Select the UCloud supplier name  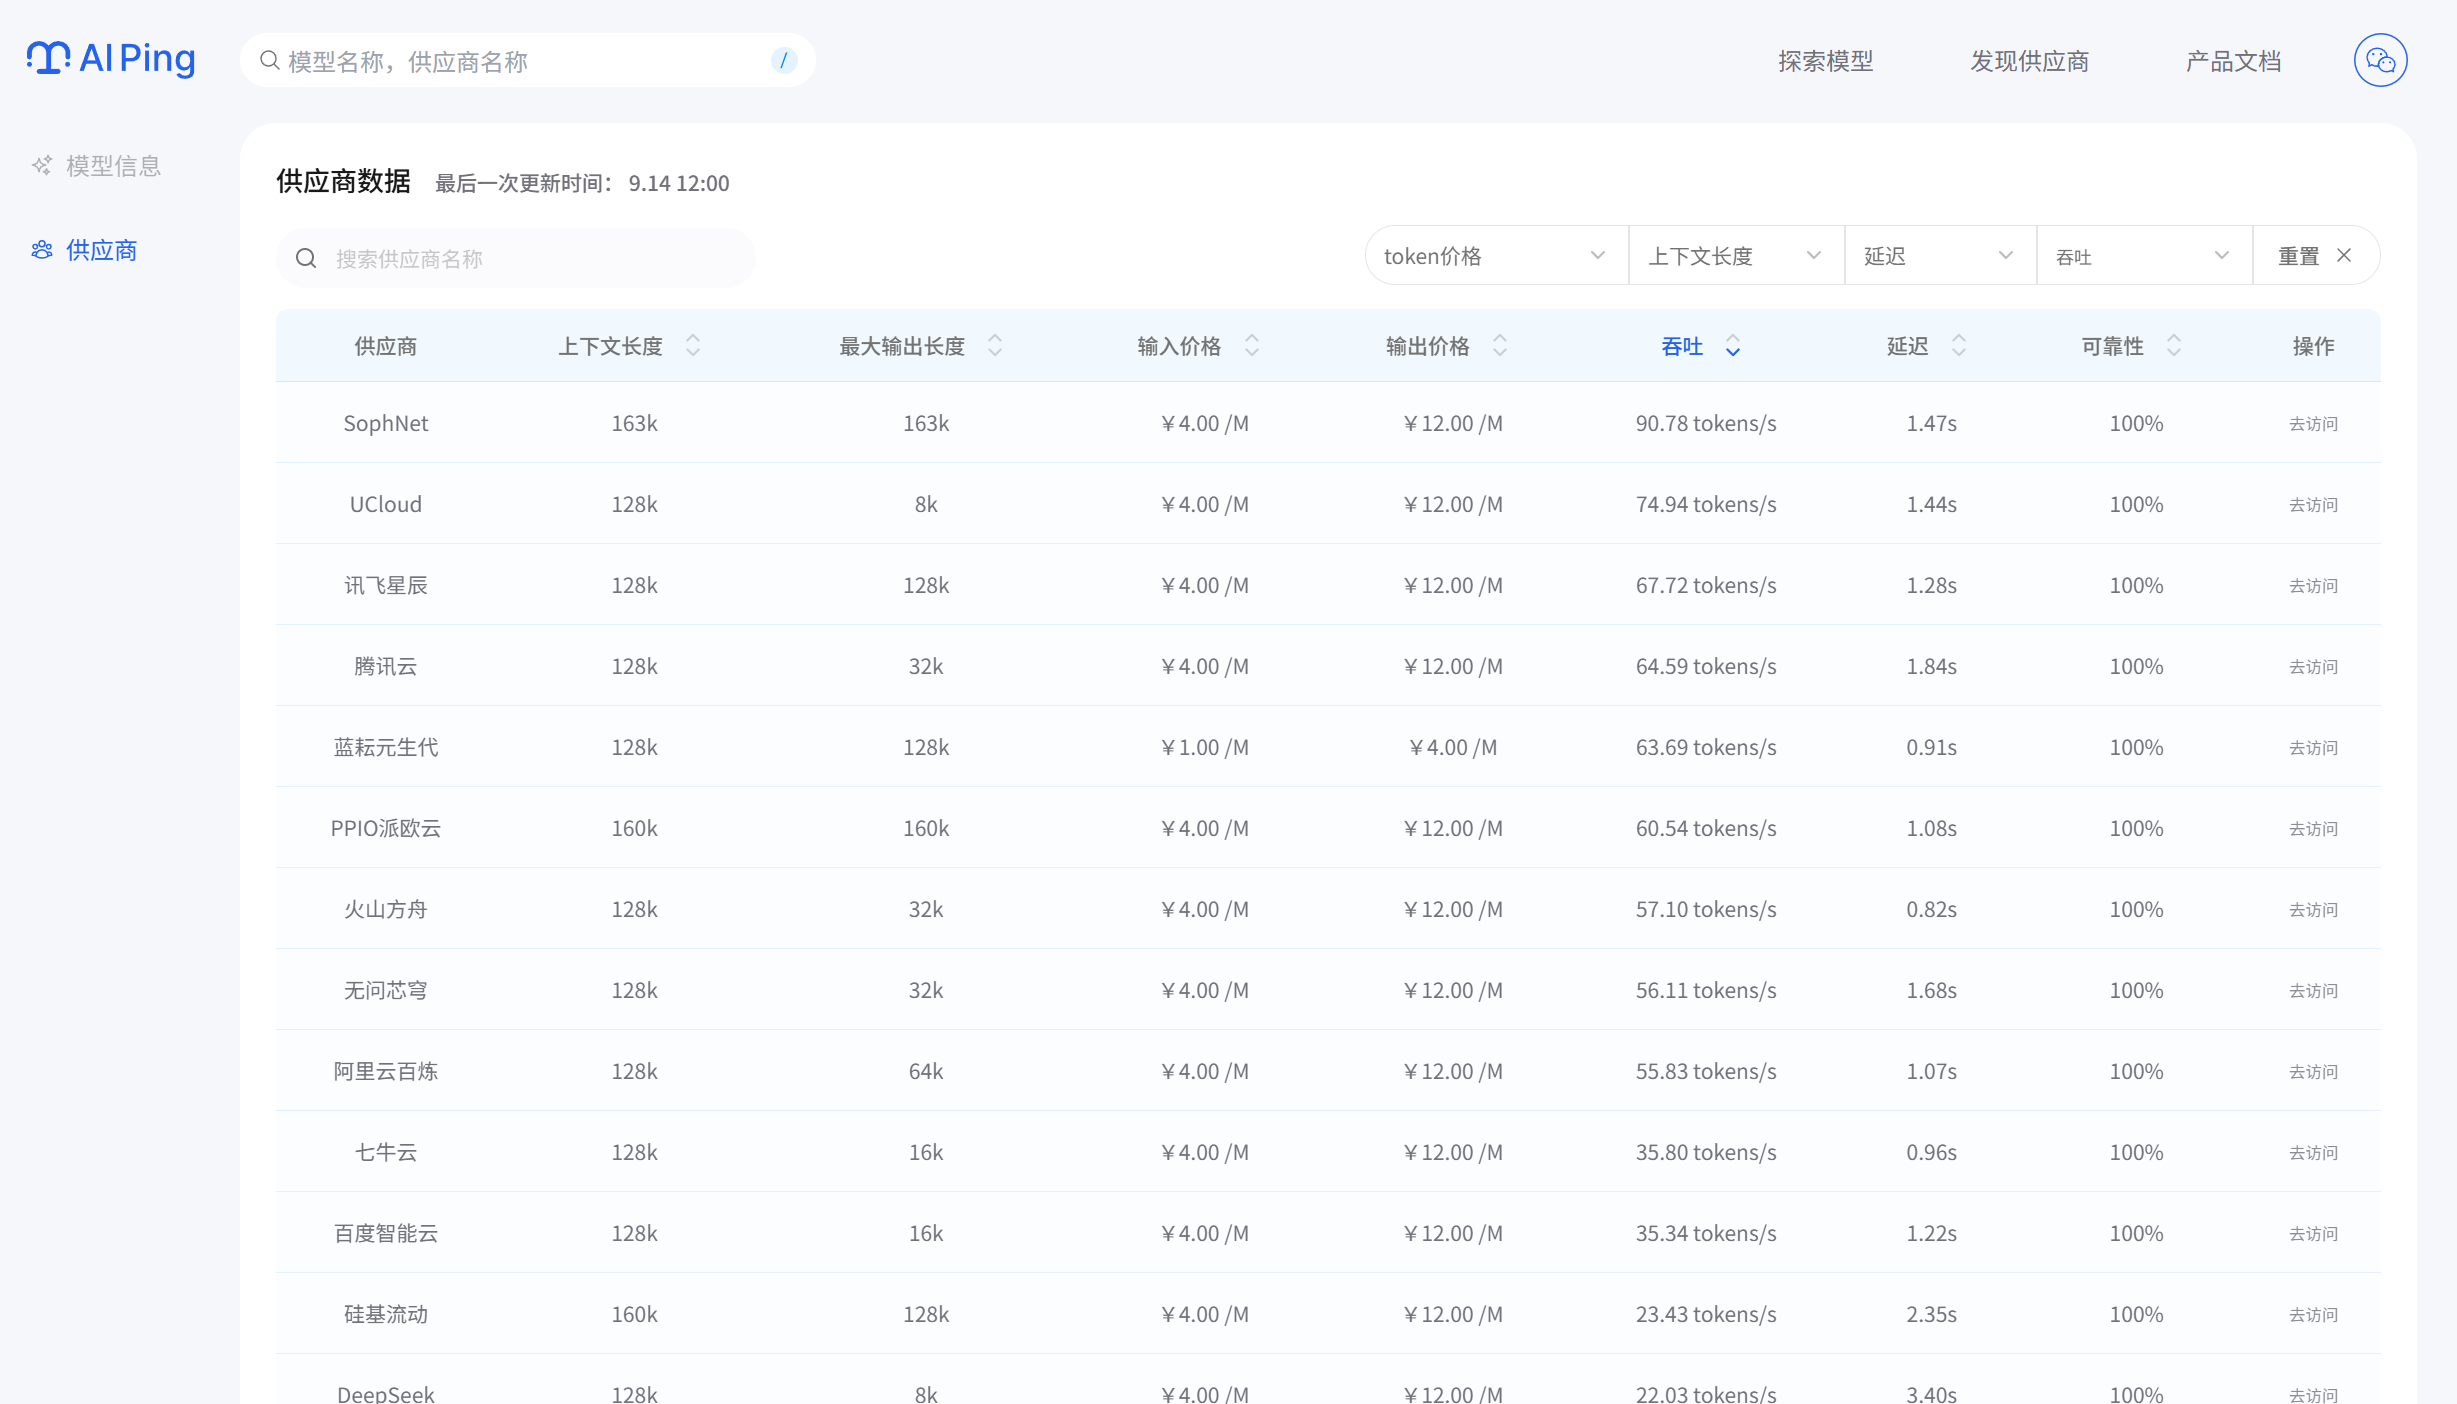(x=385, y=505)
